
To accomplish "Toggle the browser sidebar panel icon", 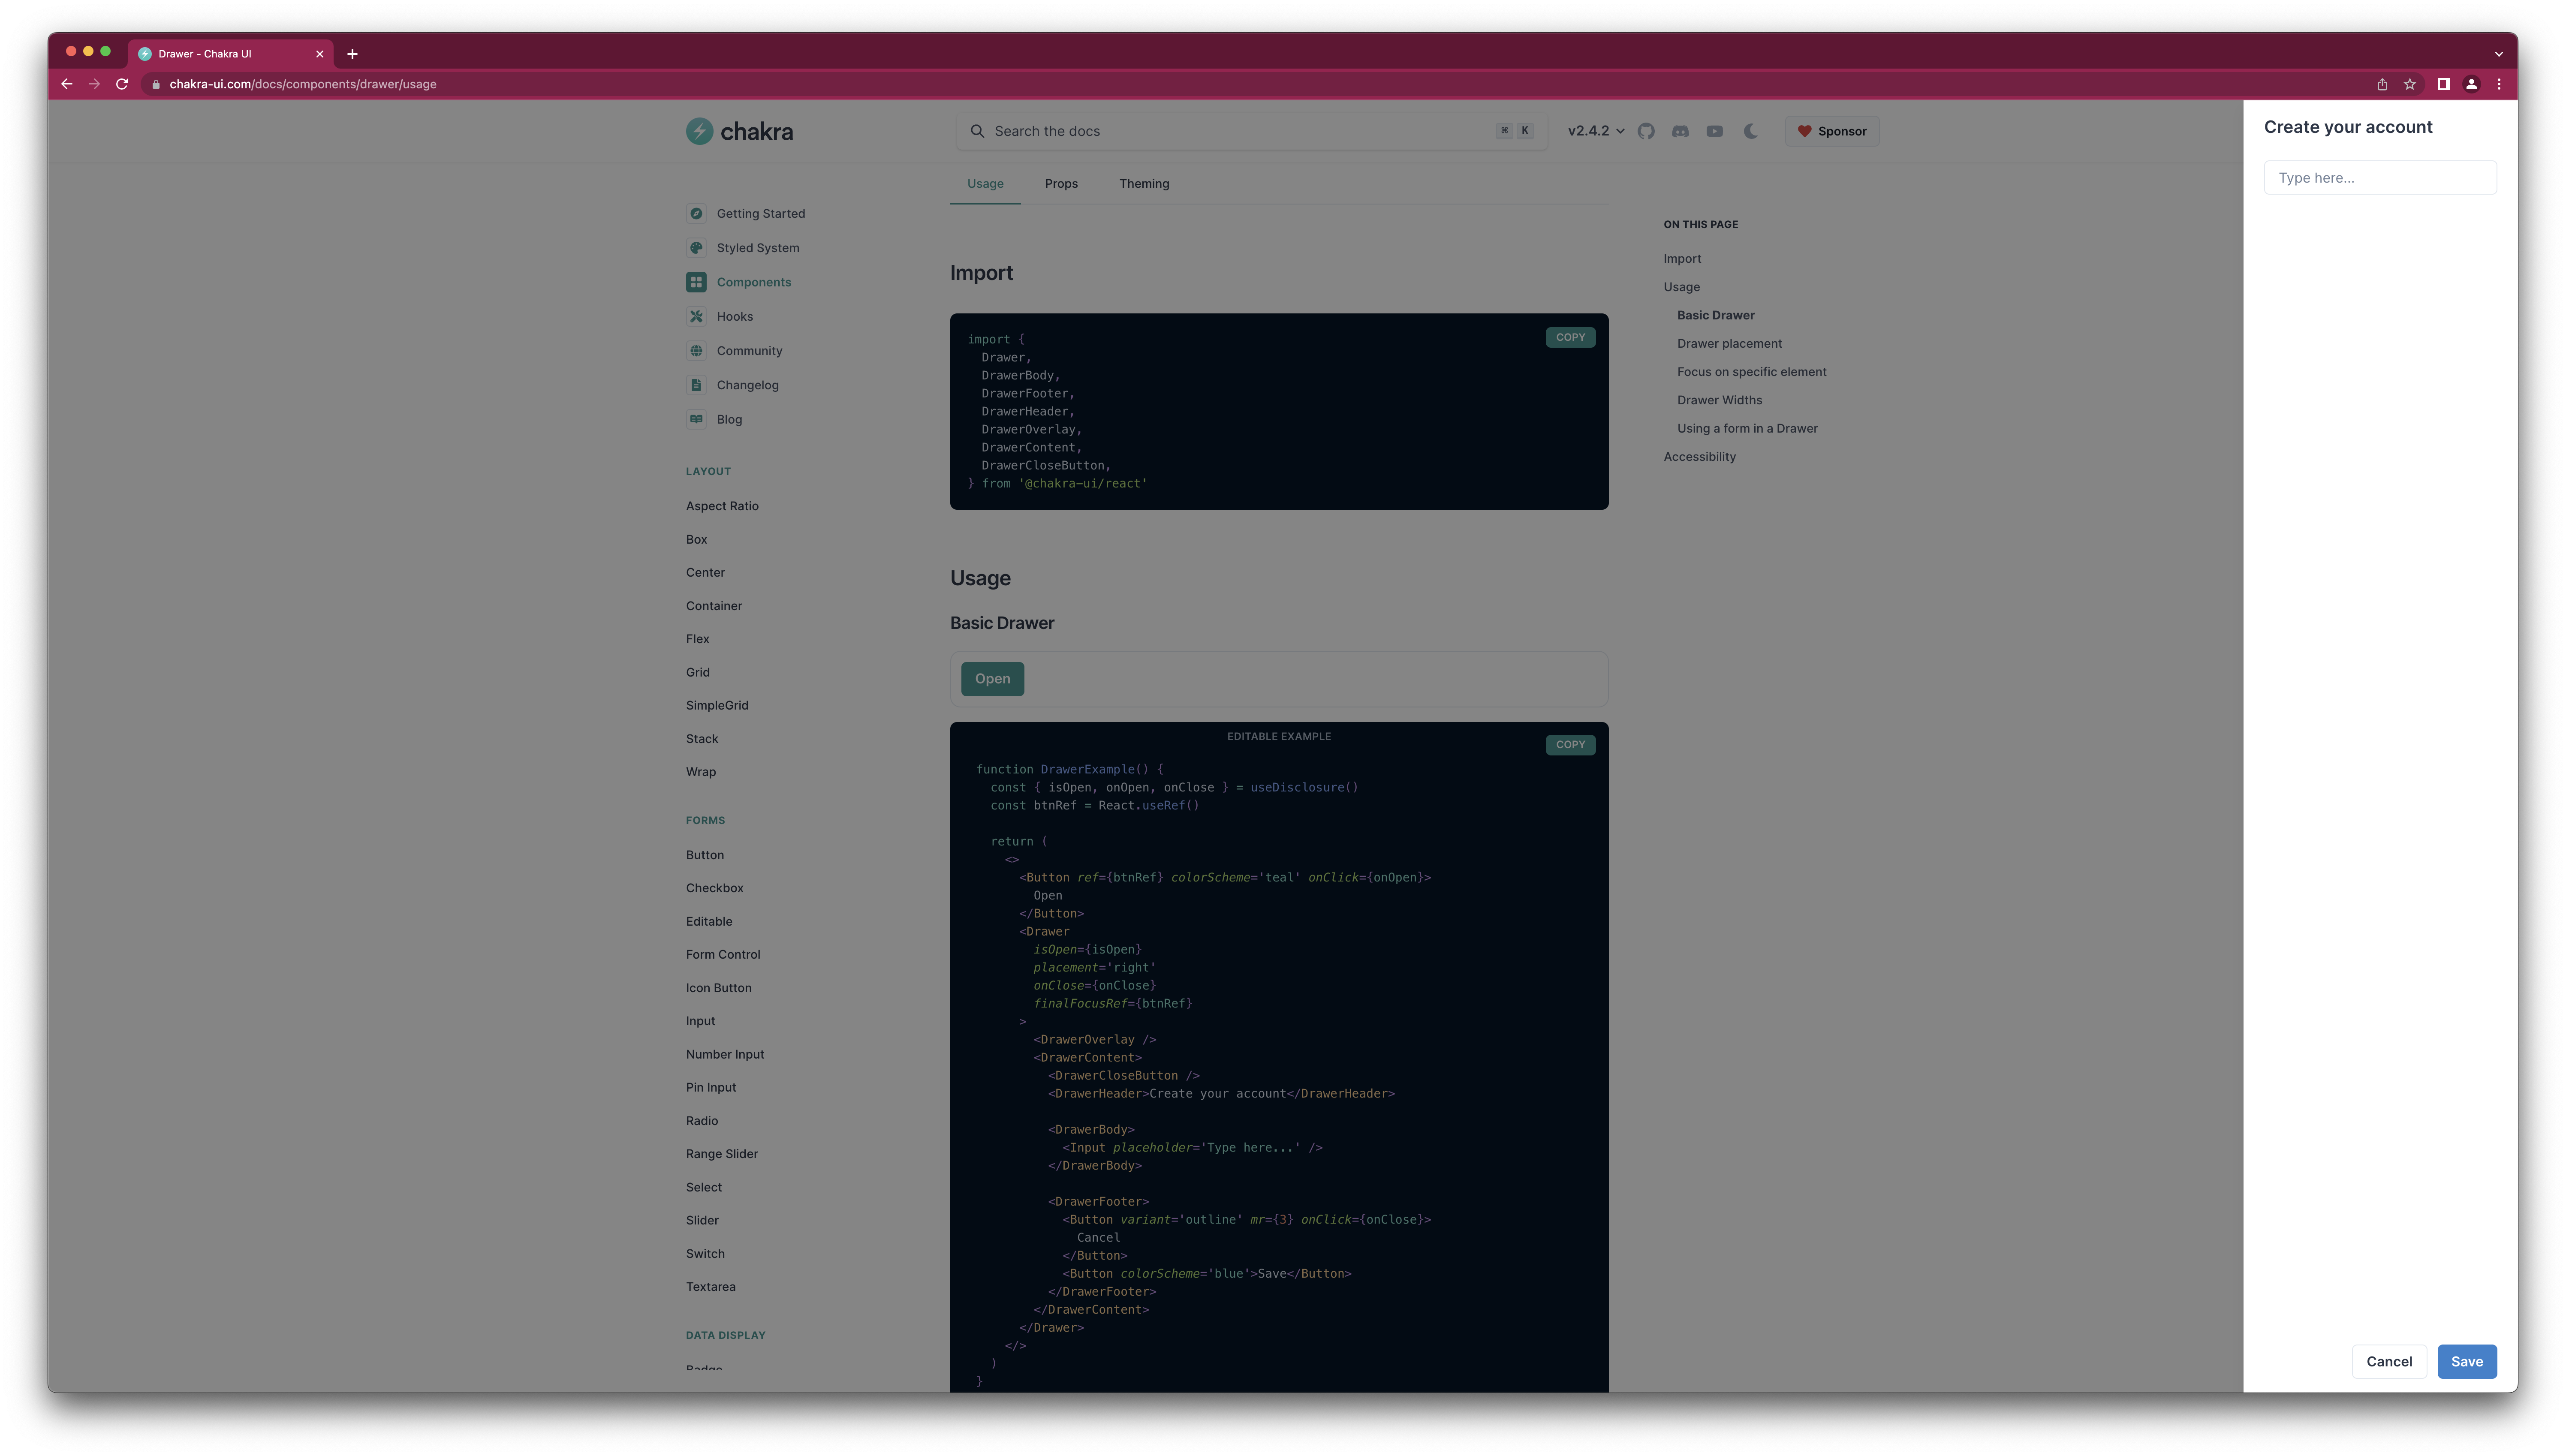I will tap(2444, 84).
